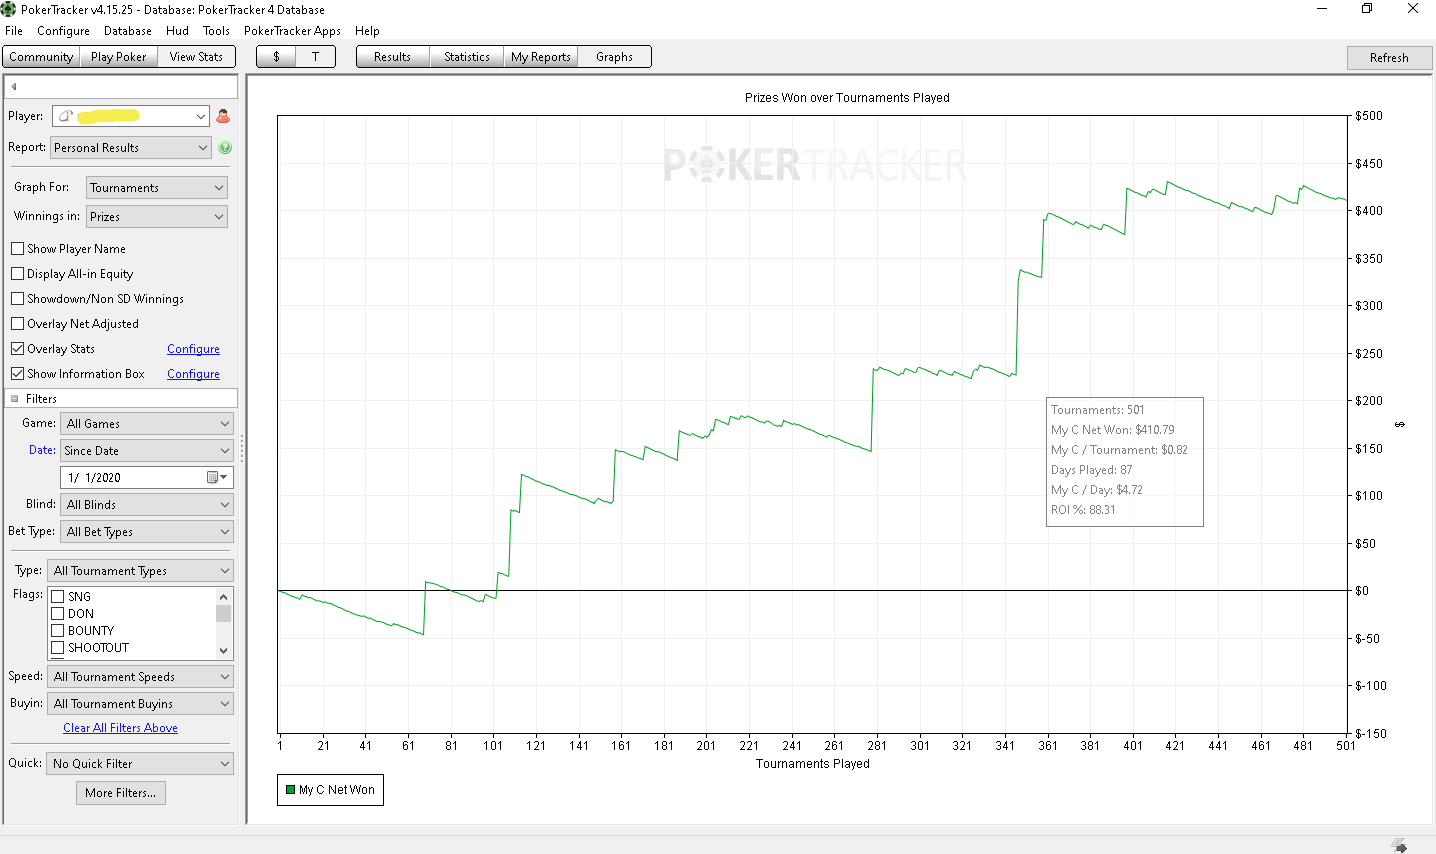This screenshot has height=854, width=1436.
Task: Click the PokerTracker app icon in title bar
Action: 9,9
